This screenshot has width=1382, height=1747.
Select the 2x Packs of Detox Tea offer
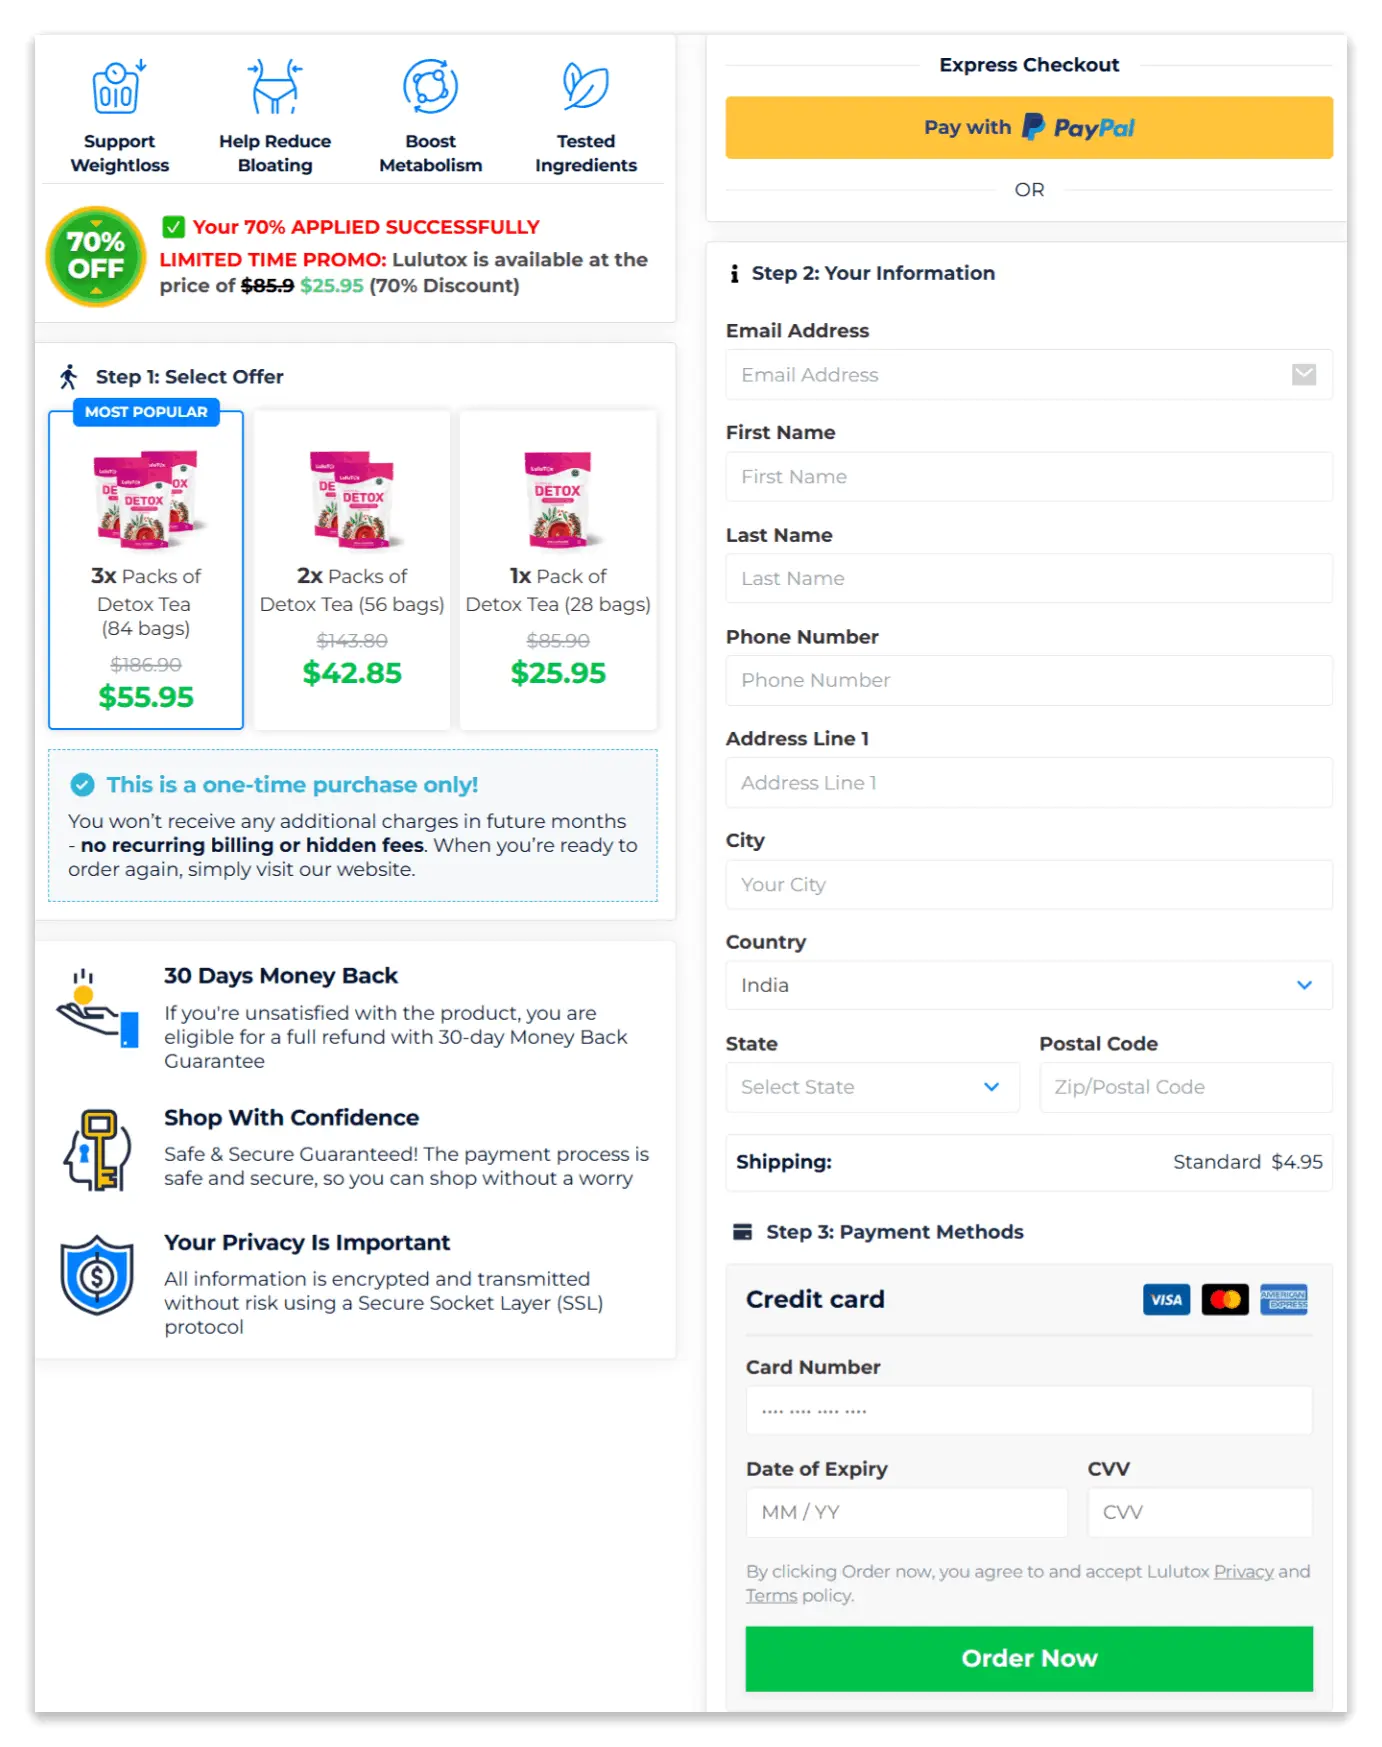point(352,570)
